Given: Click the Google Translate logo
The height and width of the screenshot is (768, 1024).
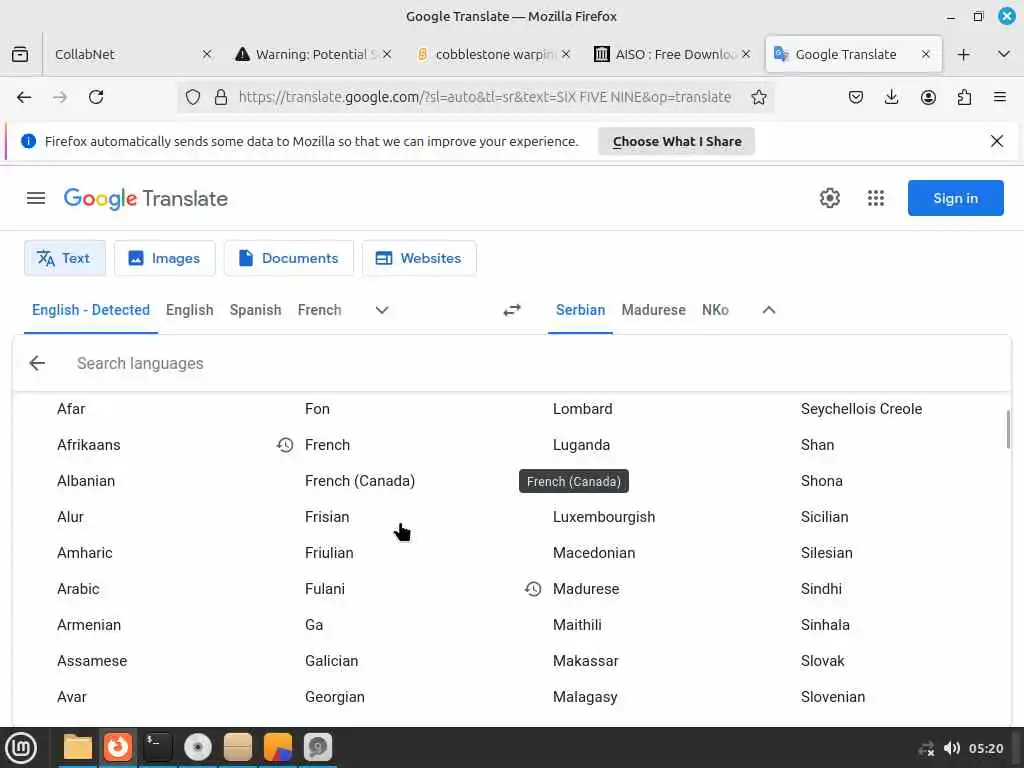Looking at the screenshot, I should click(x=145, y=199).
